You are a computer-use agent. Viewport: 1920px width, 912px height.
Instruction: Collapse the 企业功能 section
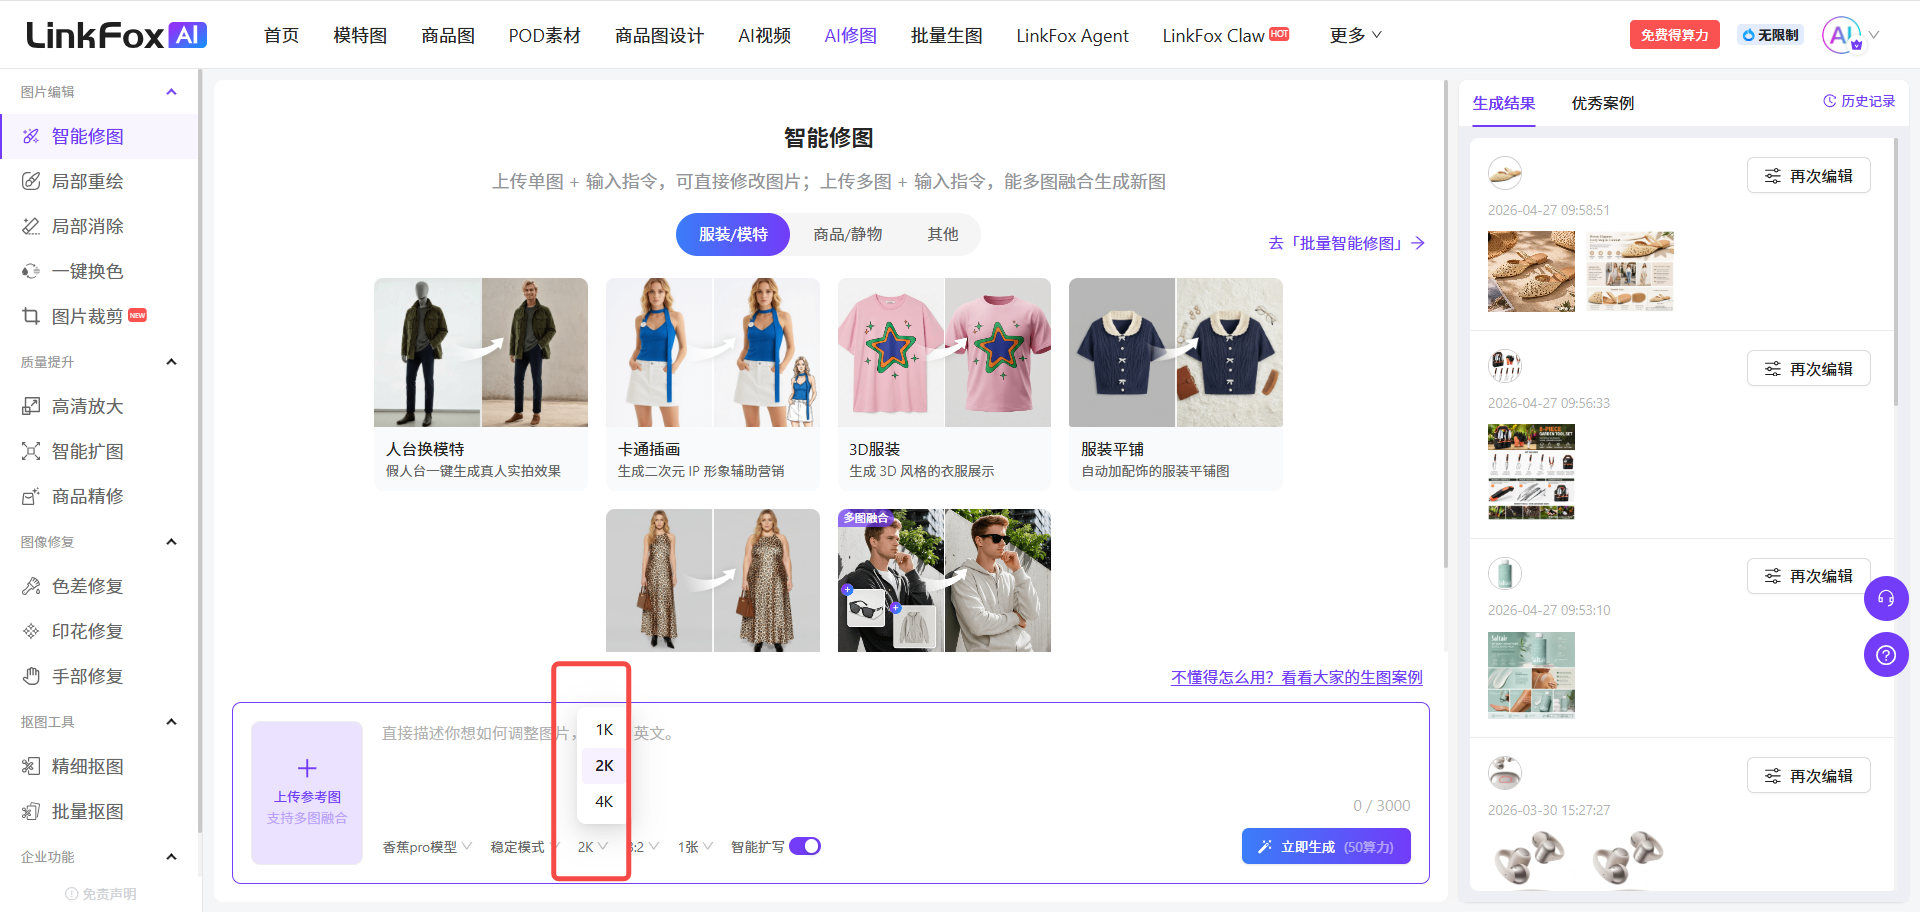pos(171,857)
